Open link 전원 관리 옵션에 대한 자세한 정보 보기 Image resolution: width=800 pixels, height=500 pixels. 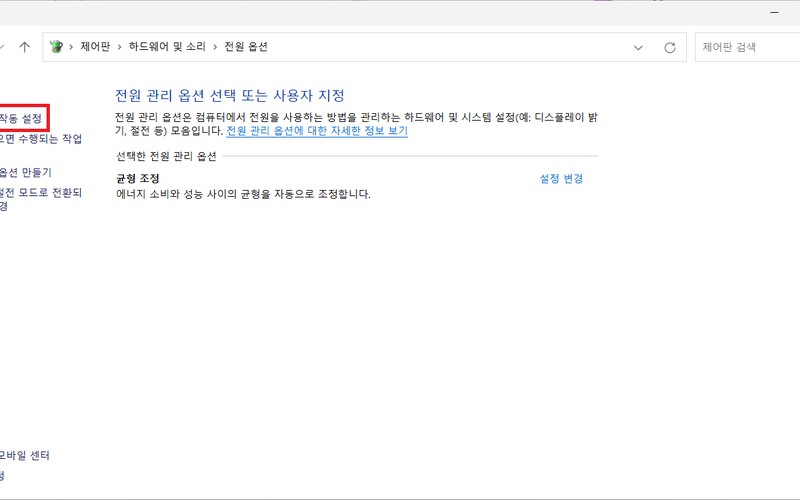pyautogui.click(x=317, y=131)
